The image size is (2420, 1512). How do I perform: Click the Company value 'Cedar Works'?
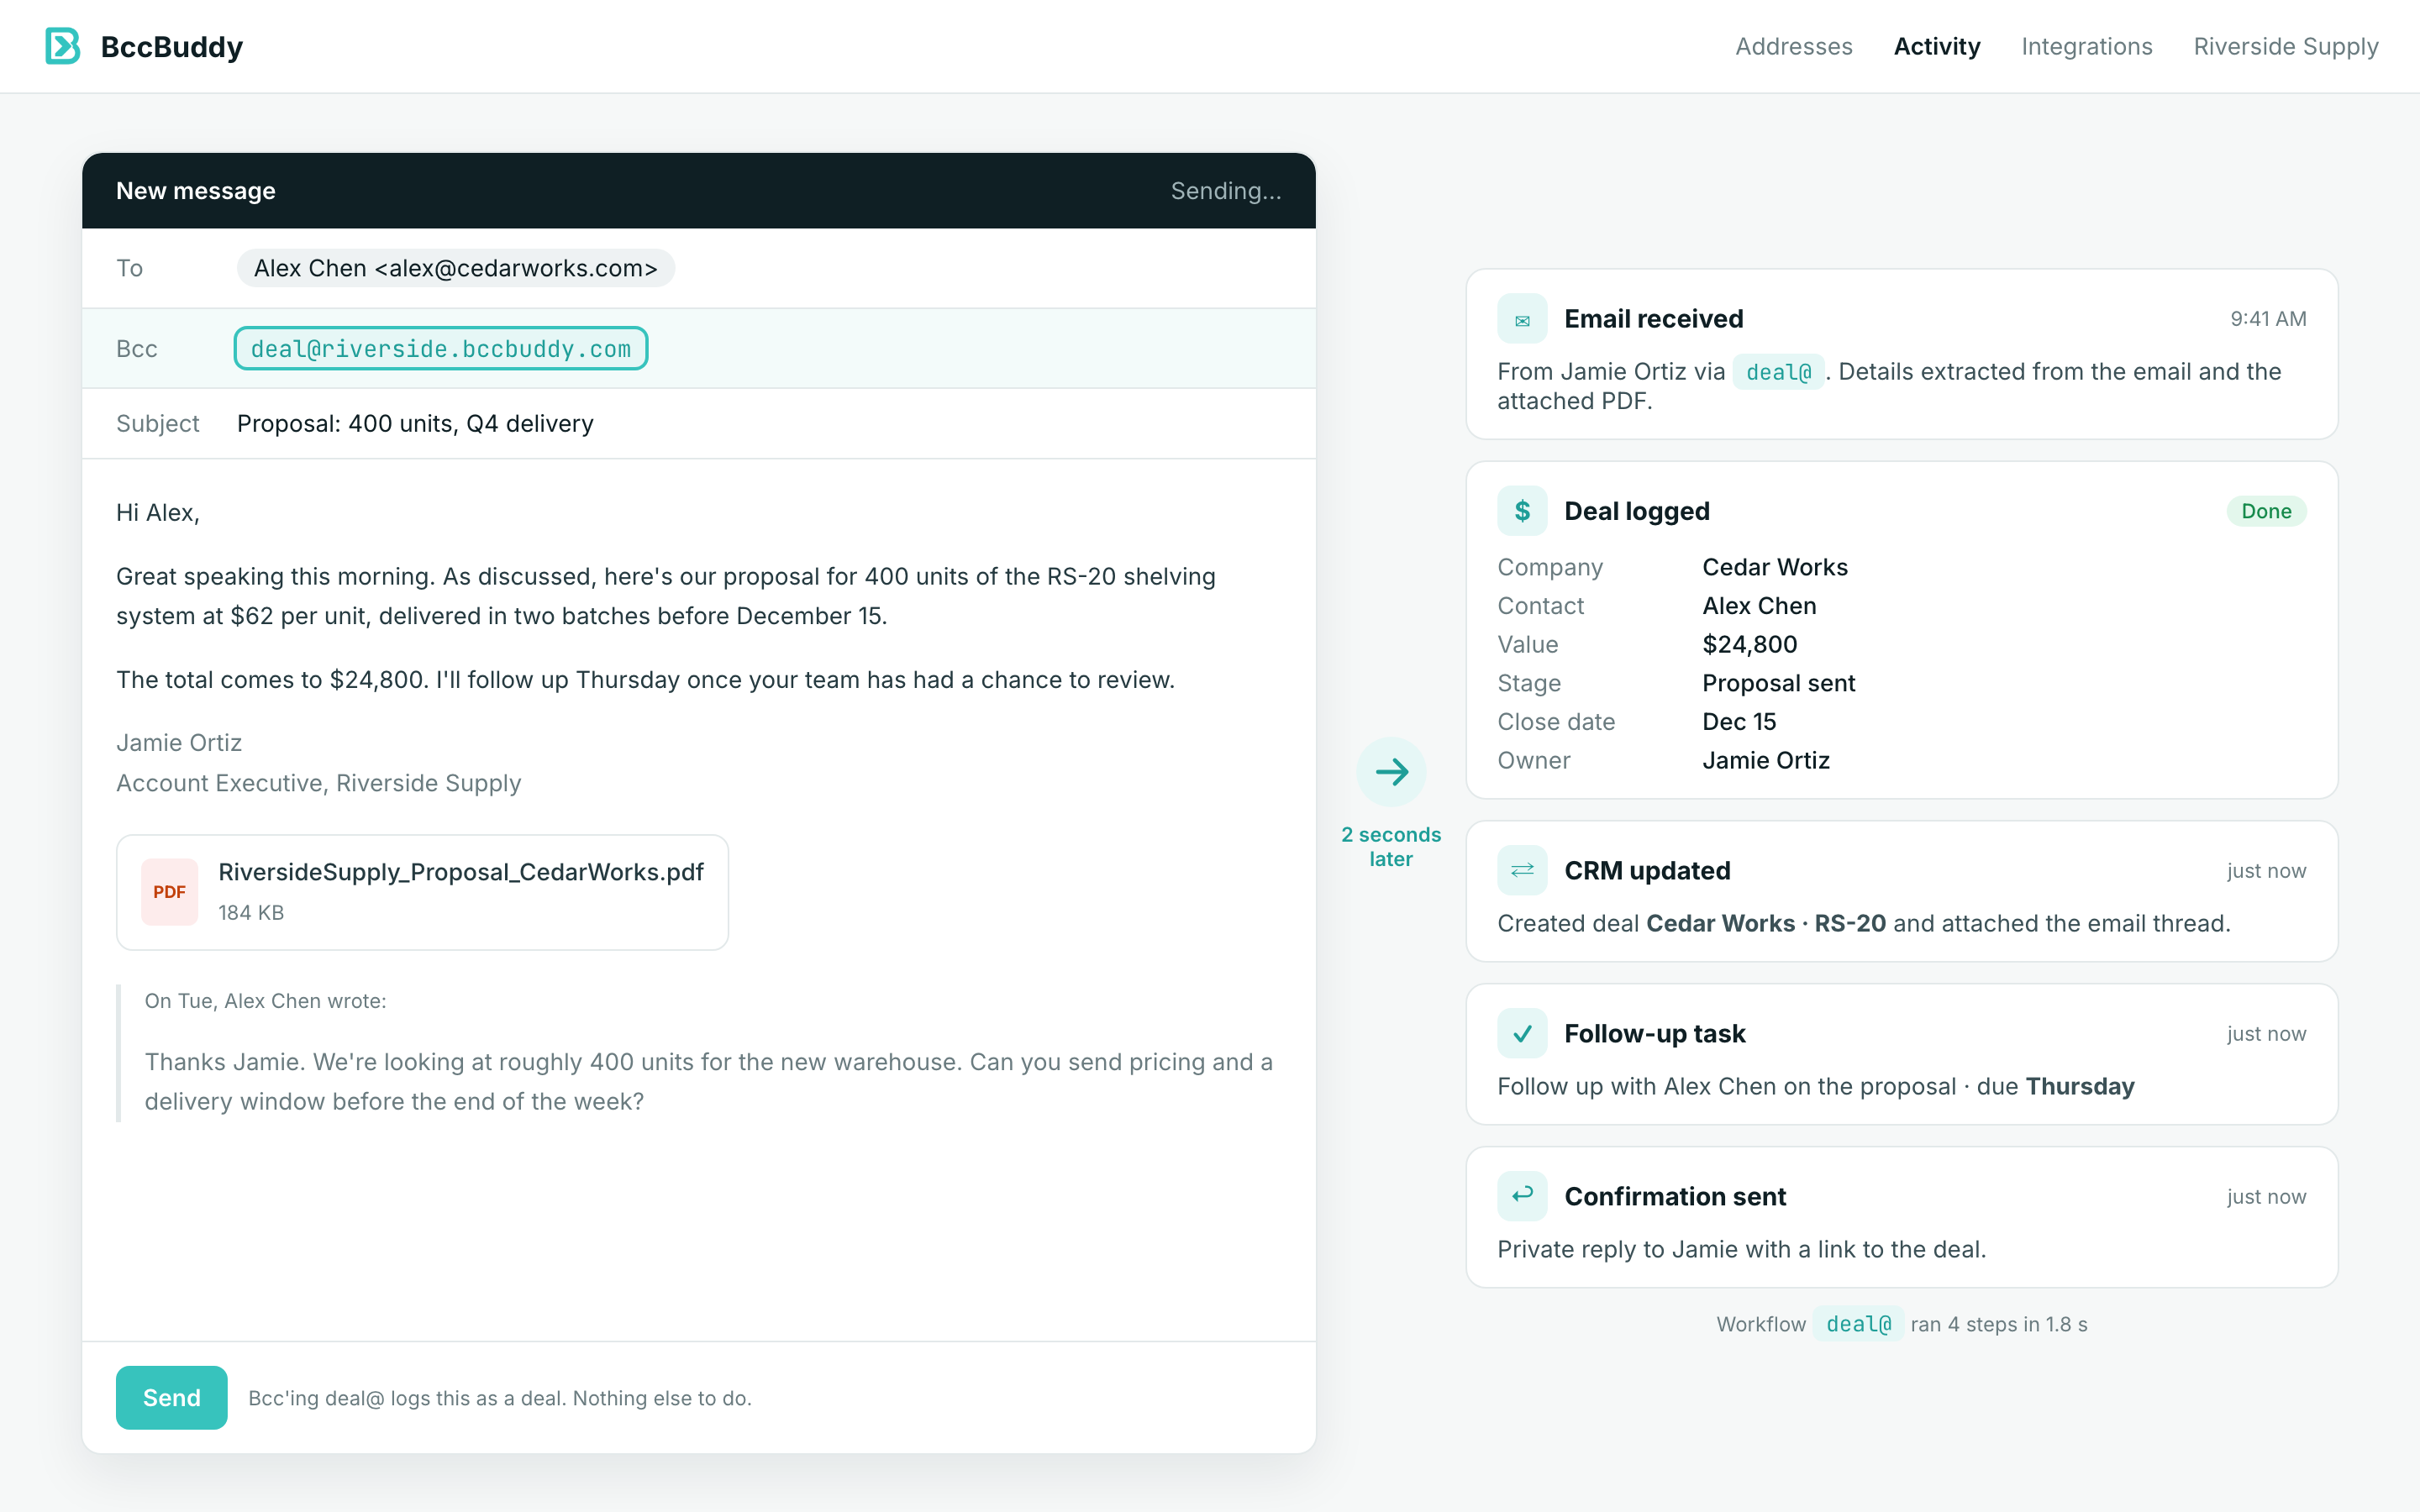[1775, 567]
